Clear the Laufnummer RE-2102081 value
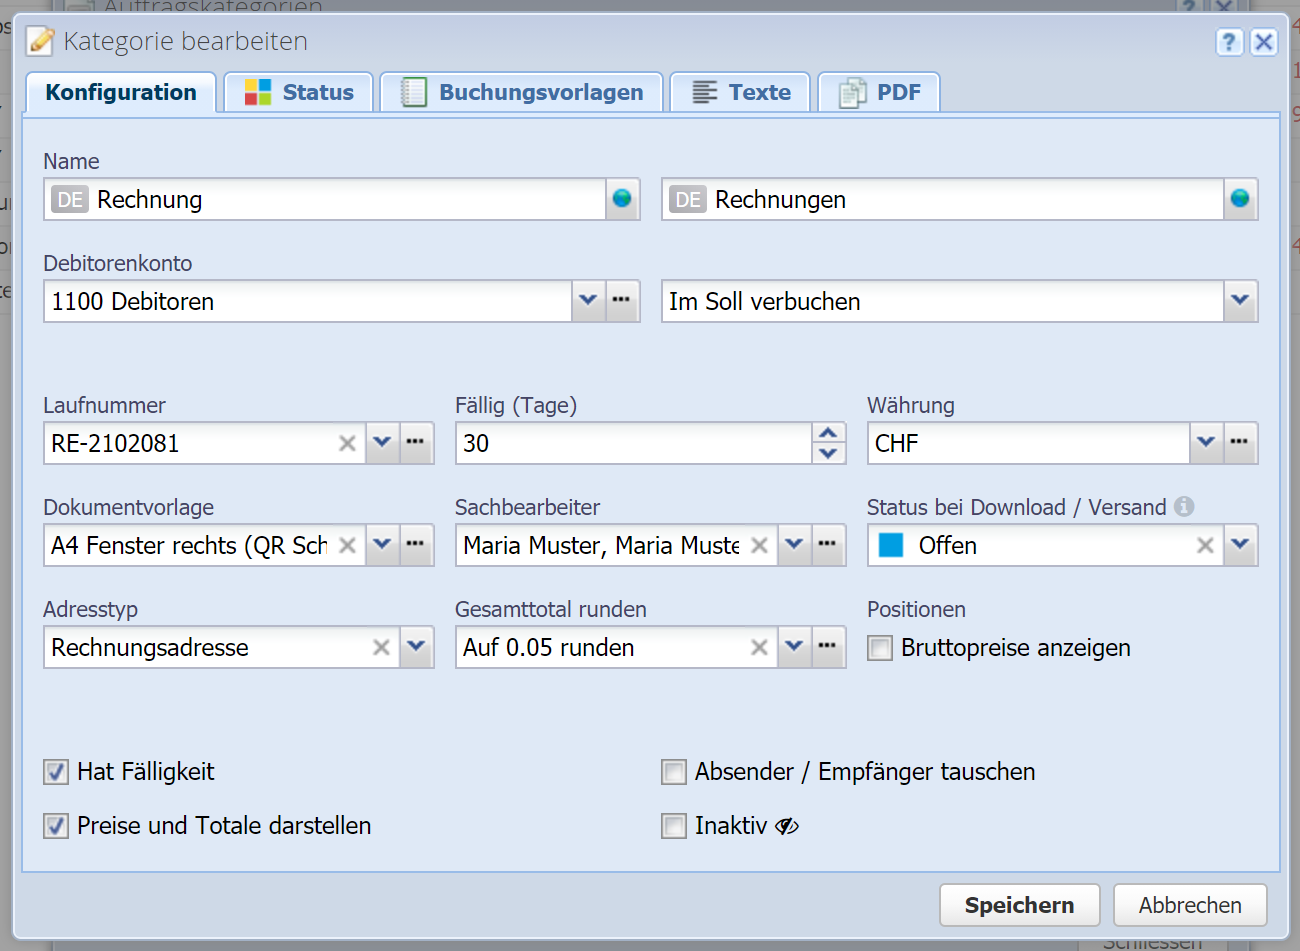The width and height of the screenshot is (1300, 951). point(347,443)
